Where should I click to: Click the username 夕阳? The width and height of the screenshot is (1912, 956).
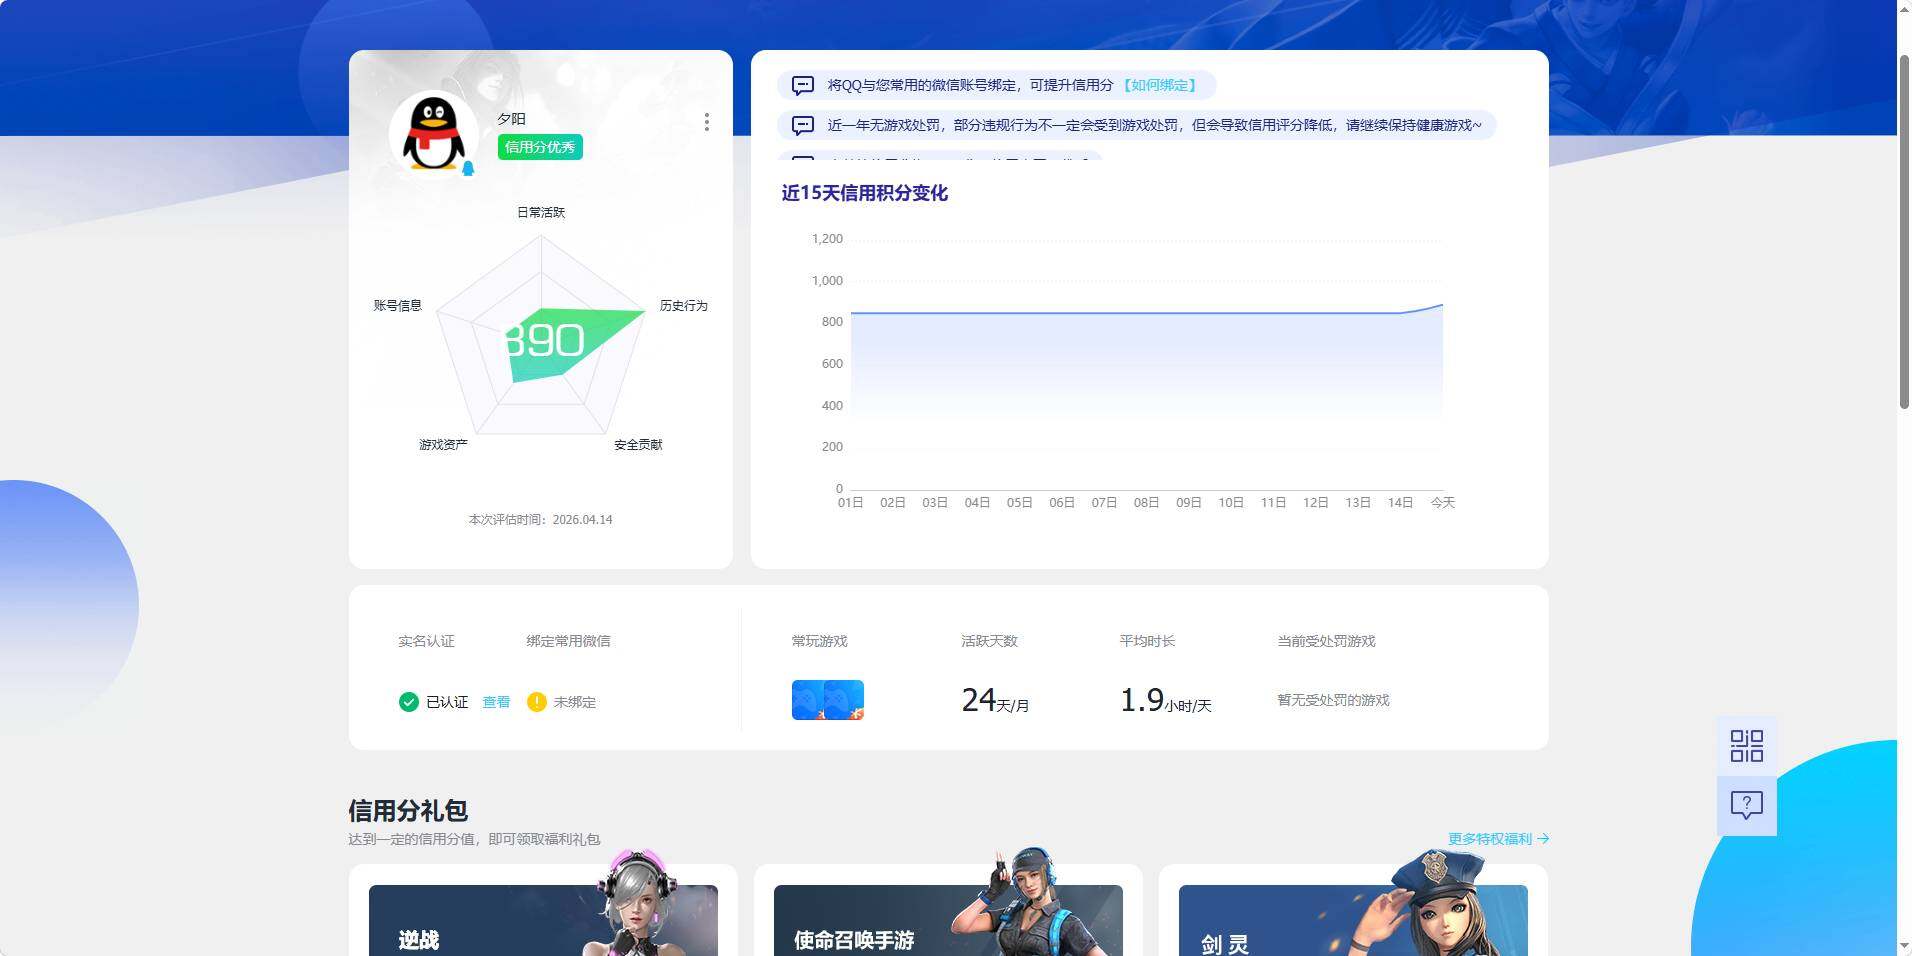tap(512, 118)
